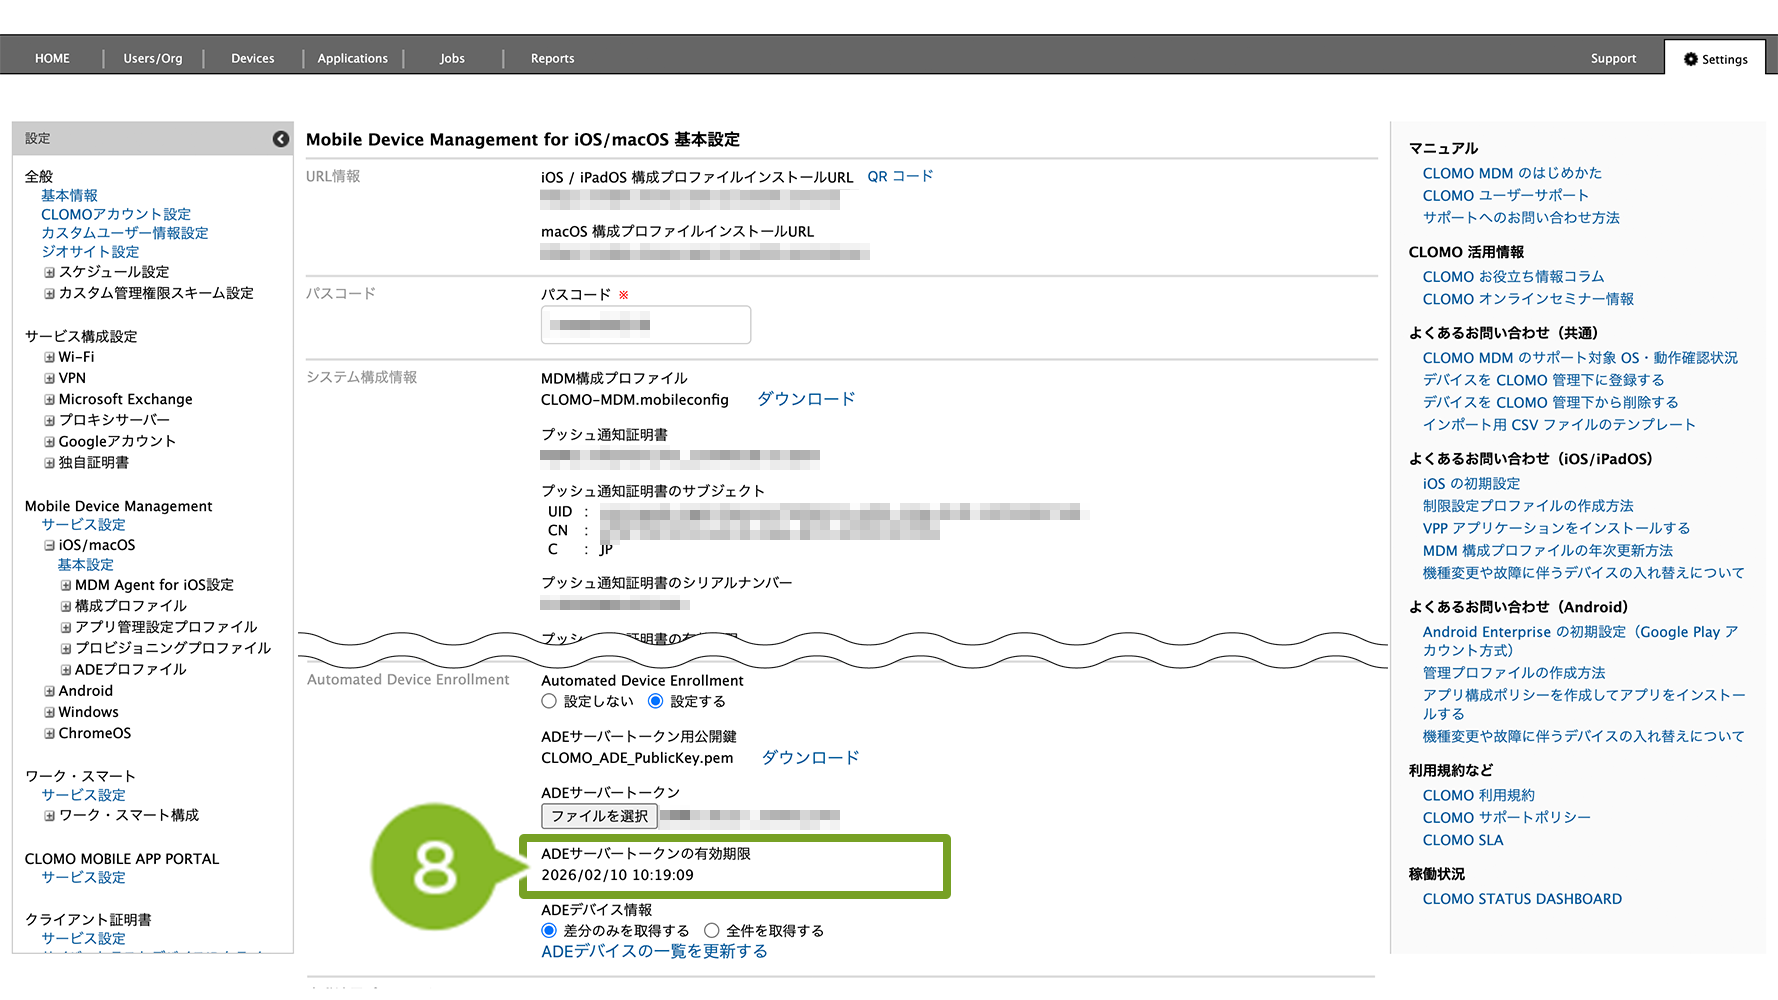The height and width of the screenshot is (1000, 1778).
Task: Expand the Wi-Fi tree node
Action: tap(49, 357)
